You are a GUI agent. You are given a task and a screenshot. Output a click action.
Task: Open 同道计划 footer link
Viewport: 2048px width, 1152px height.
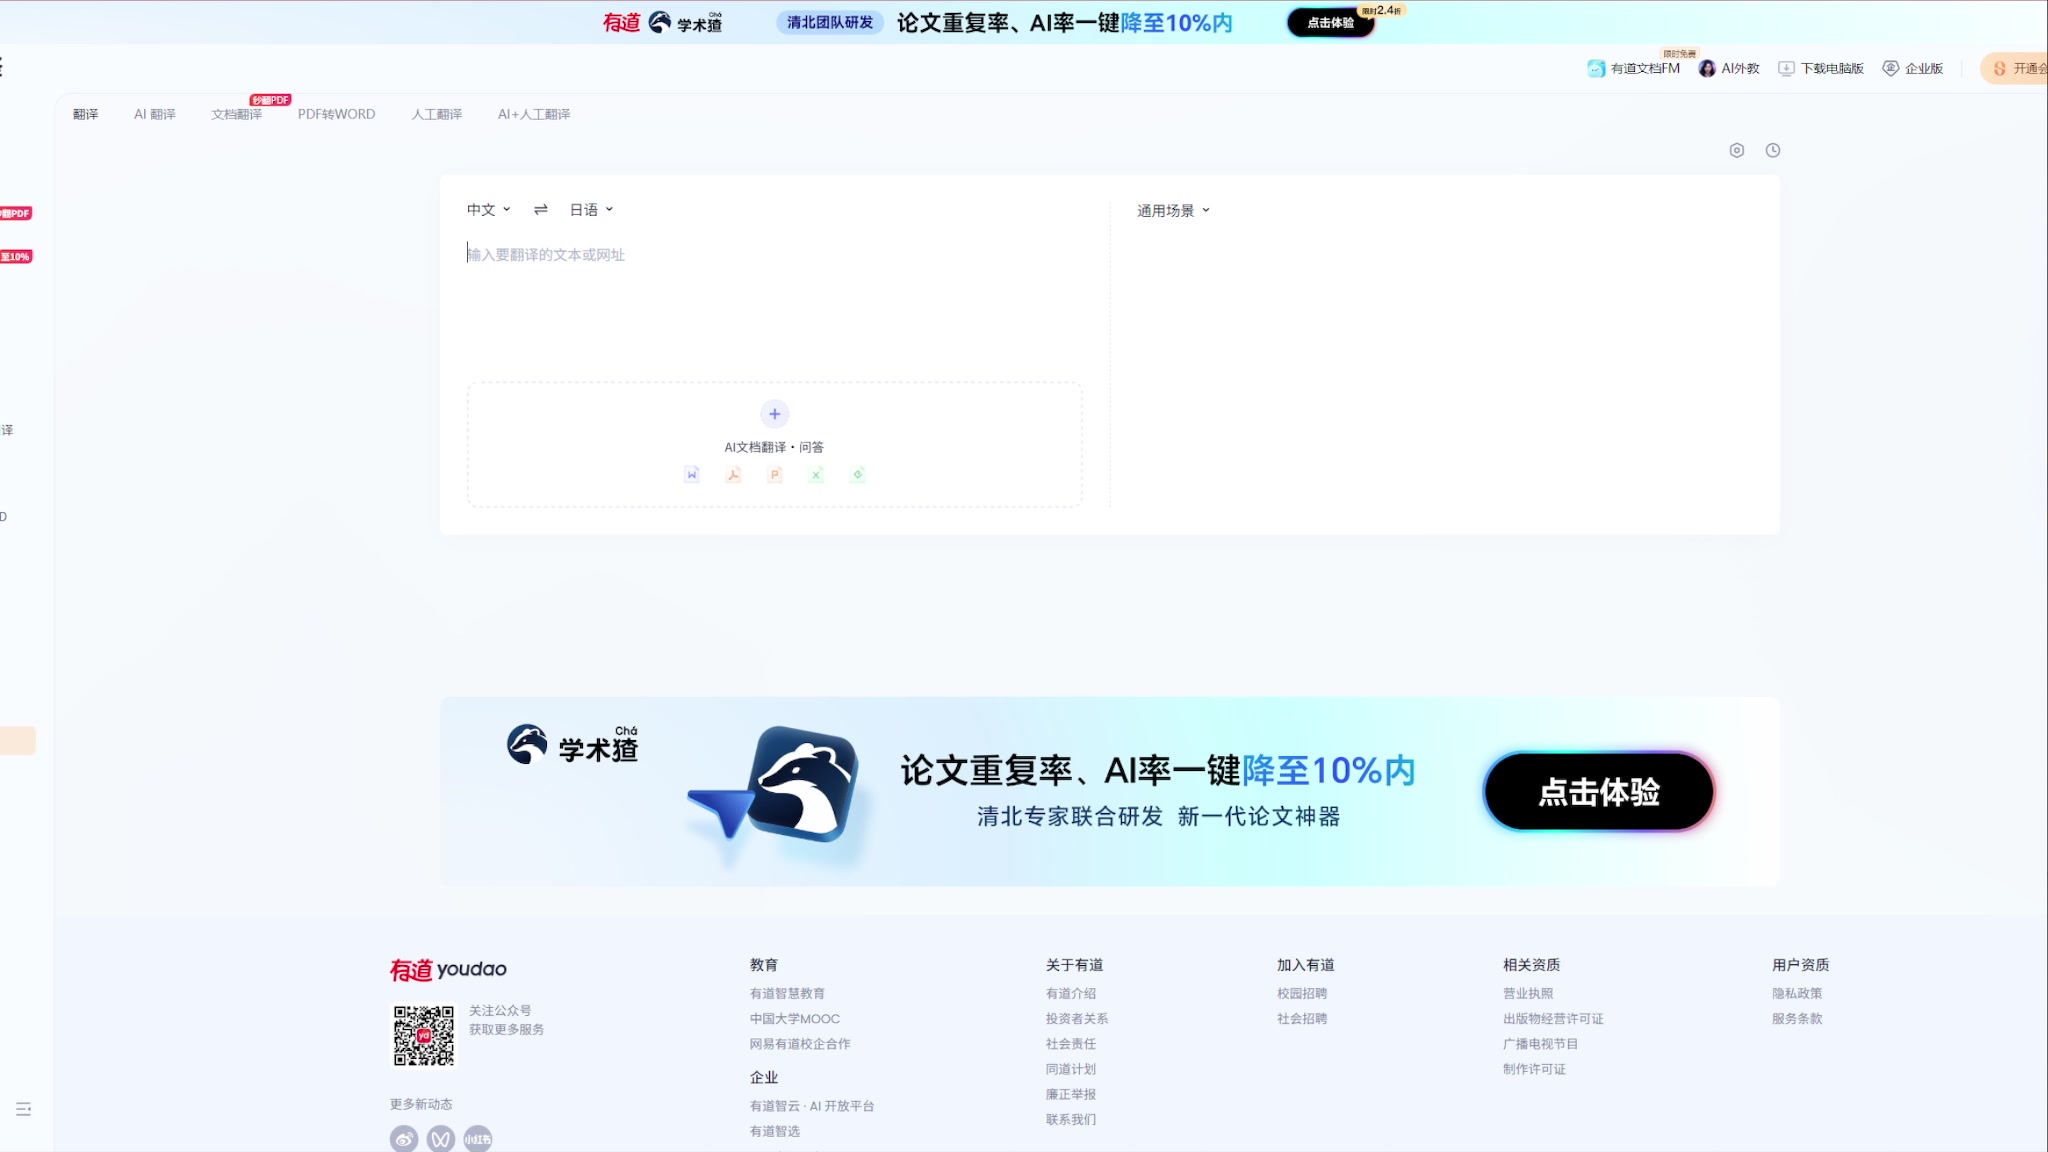pos(1071,1068)
